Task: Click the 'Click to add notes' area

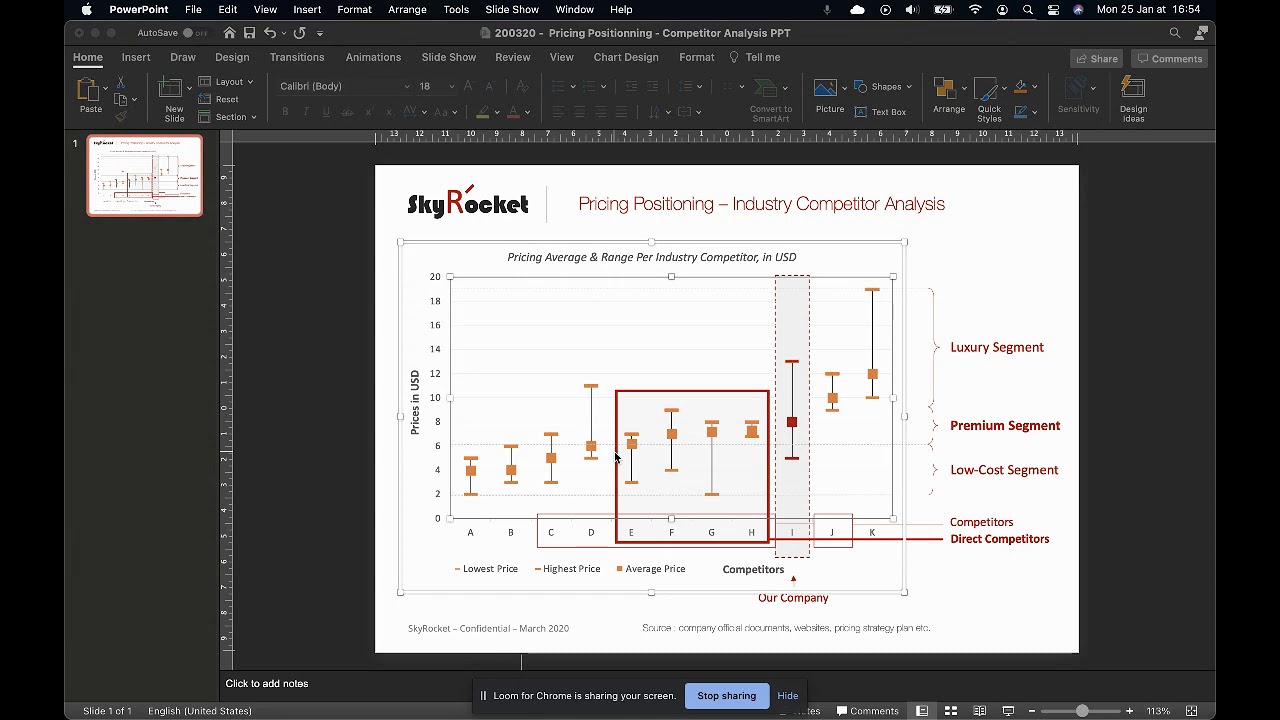Action: [x=267, y=684]
